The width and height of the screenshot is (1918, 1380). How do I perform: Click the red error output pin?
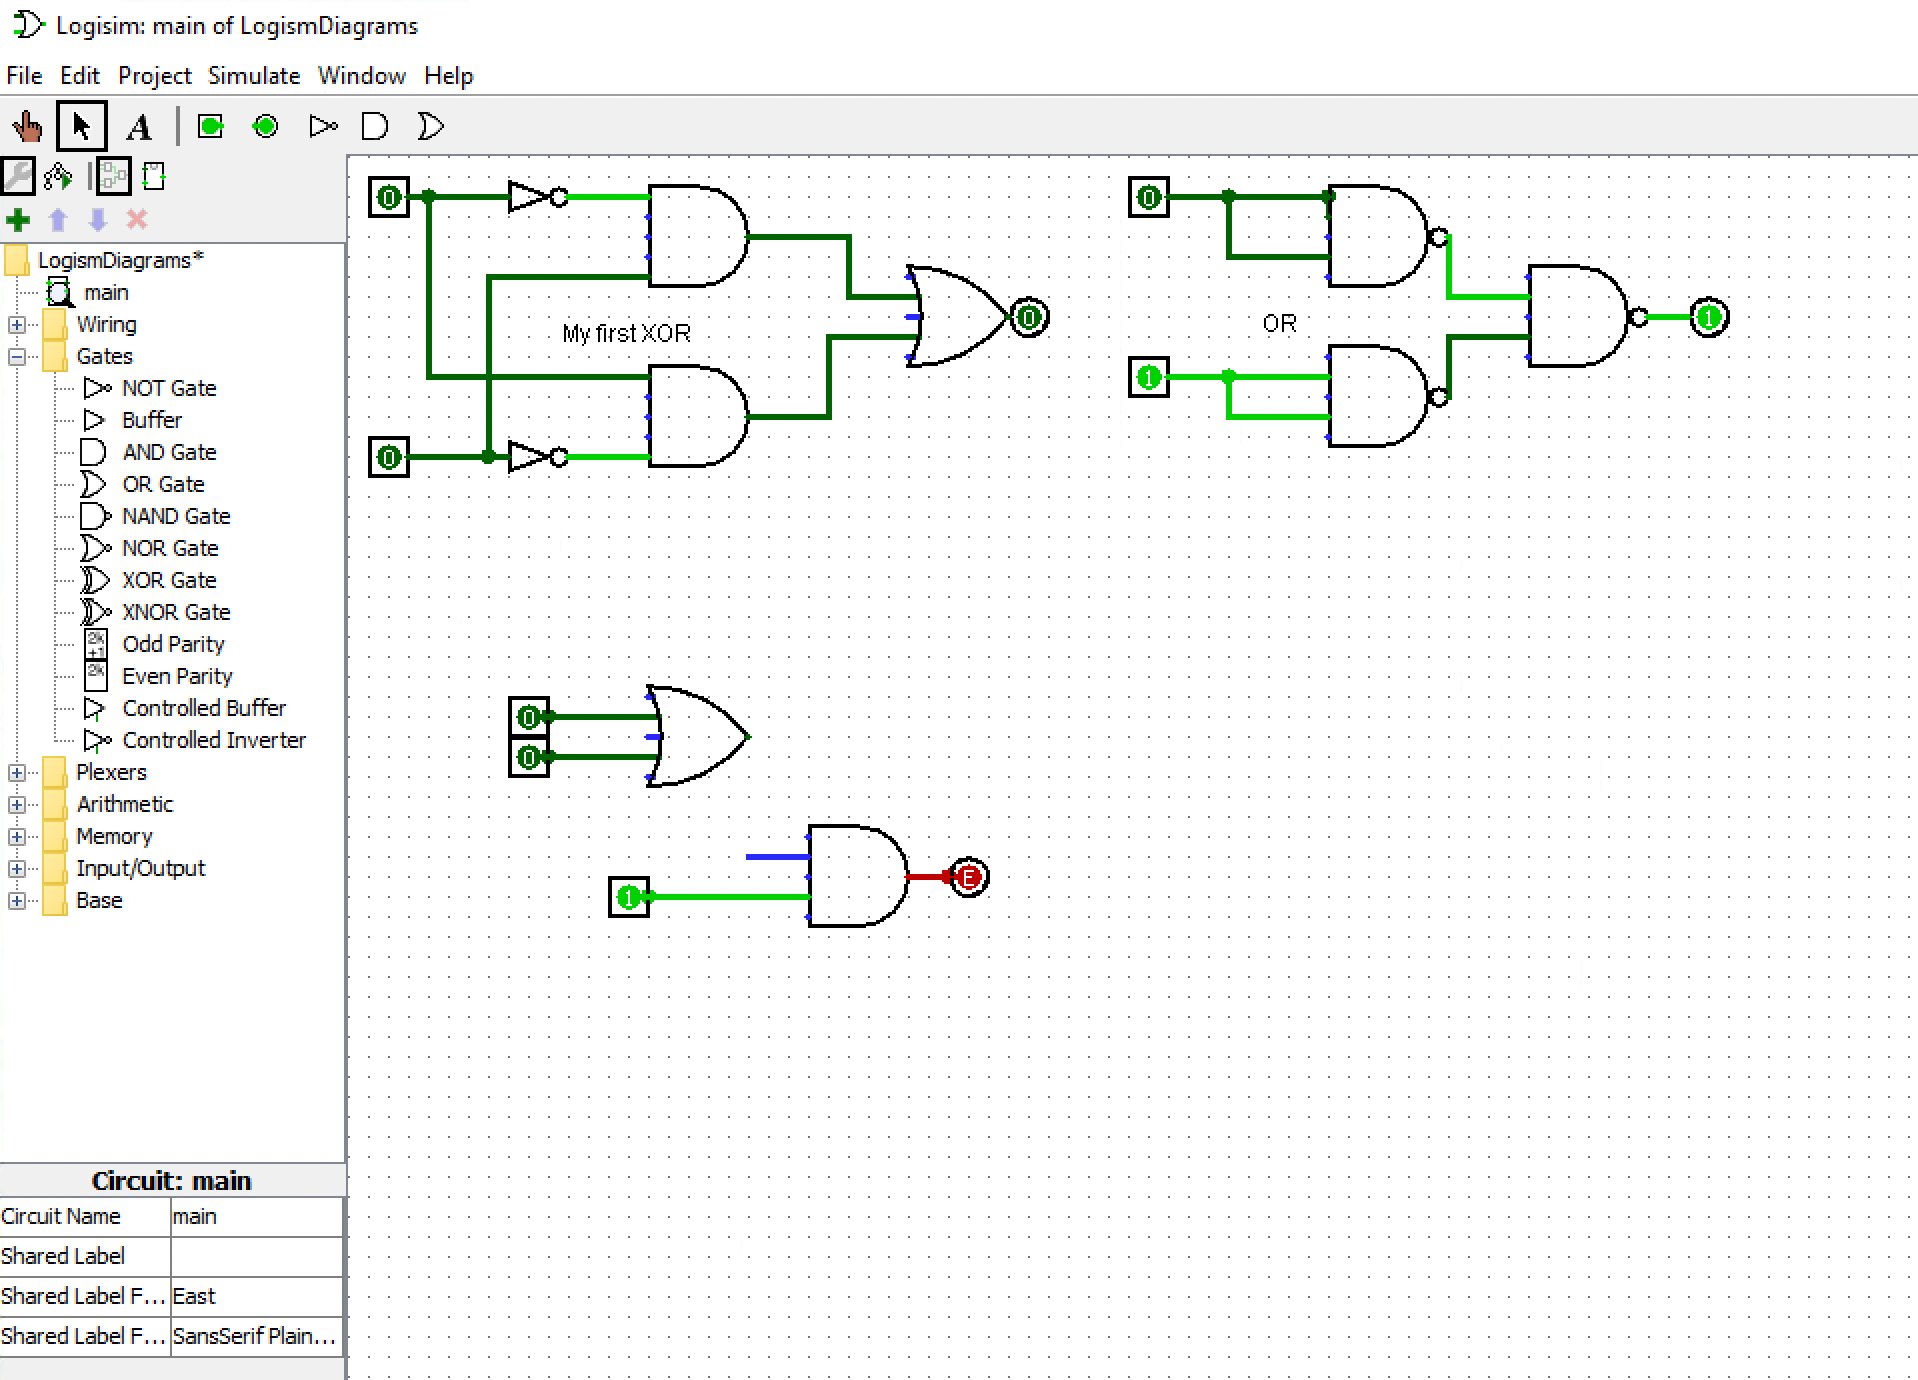click(968, 877)
